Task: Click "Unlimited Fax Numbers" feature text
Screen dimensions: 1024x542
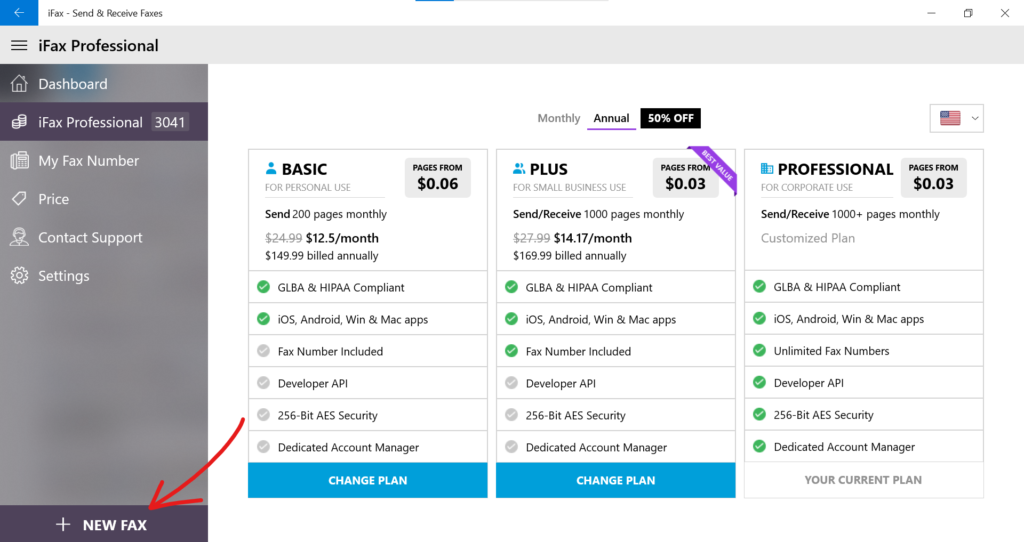Action: (831, 351)
